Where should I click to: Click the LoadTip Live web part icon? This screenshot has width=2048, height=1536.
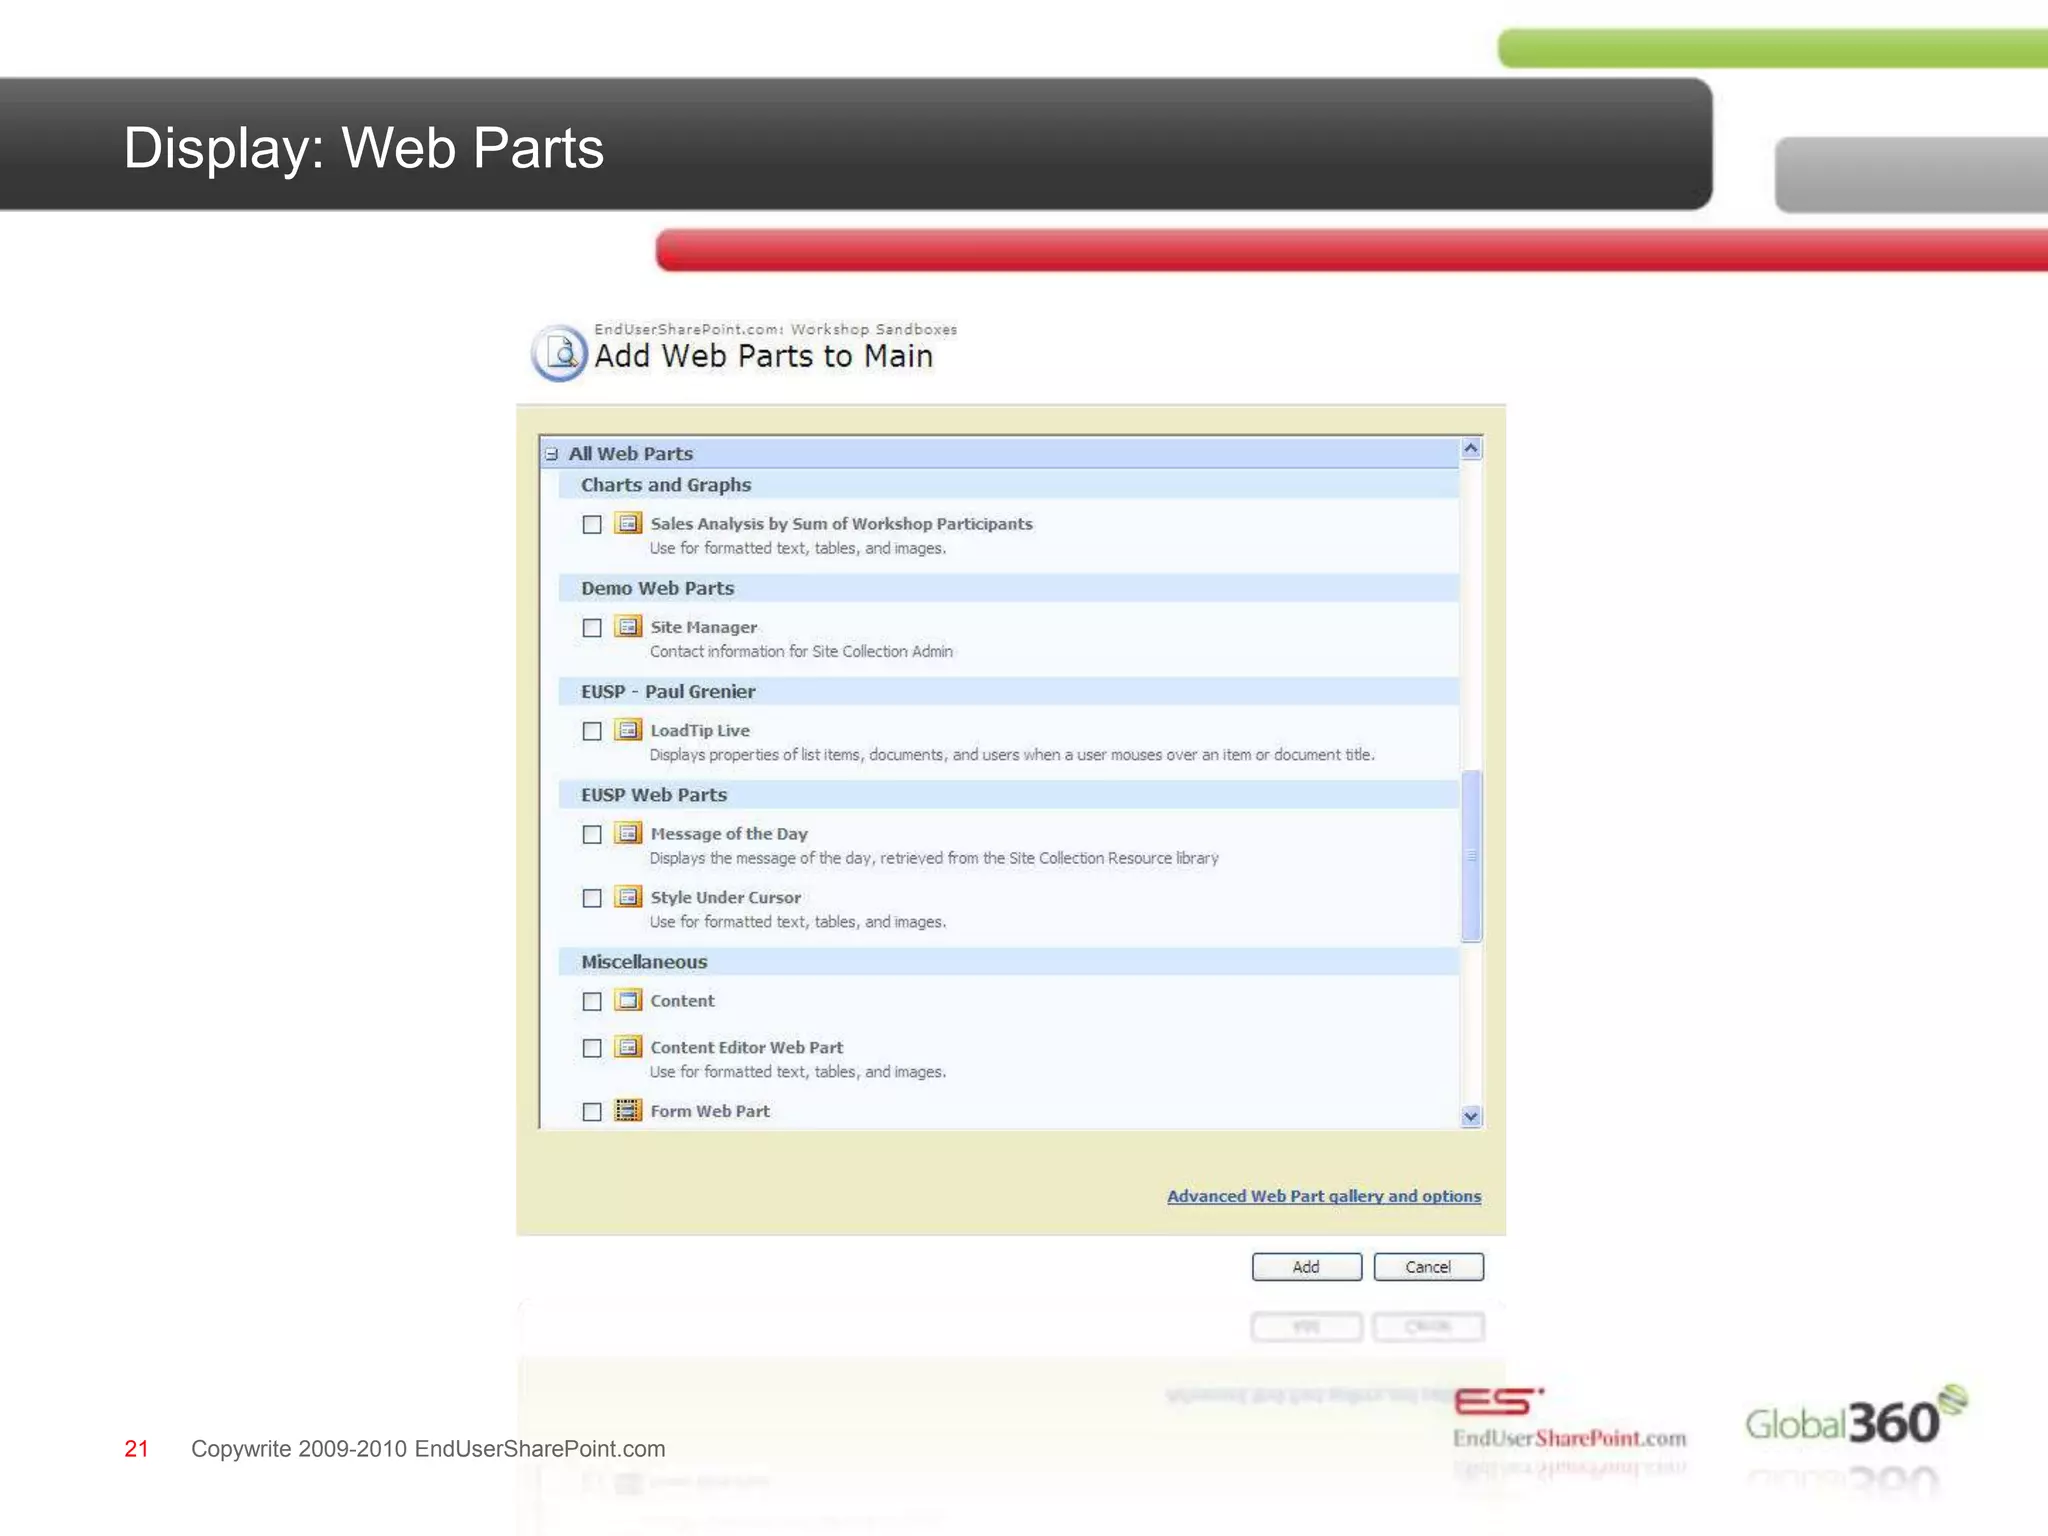click(628, 730)
